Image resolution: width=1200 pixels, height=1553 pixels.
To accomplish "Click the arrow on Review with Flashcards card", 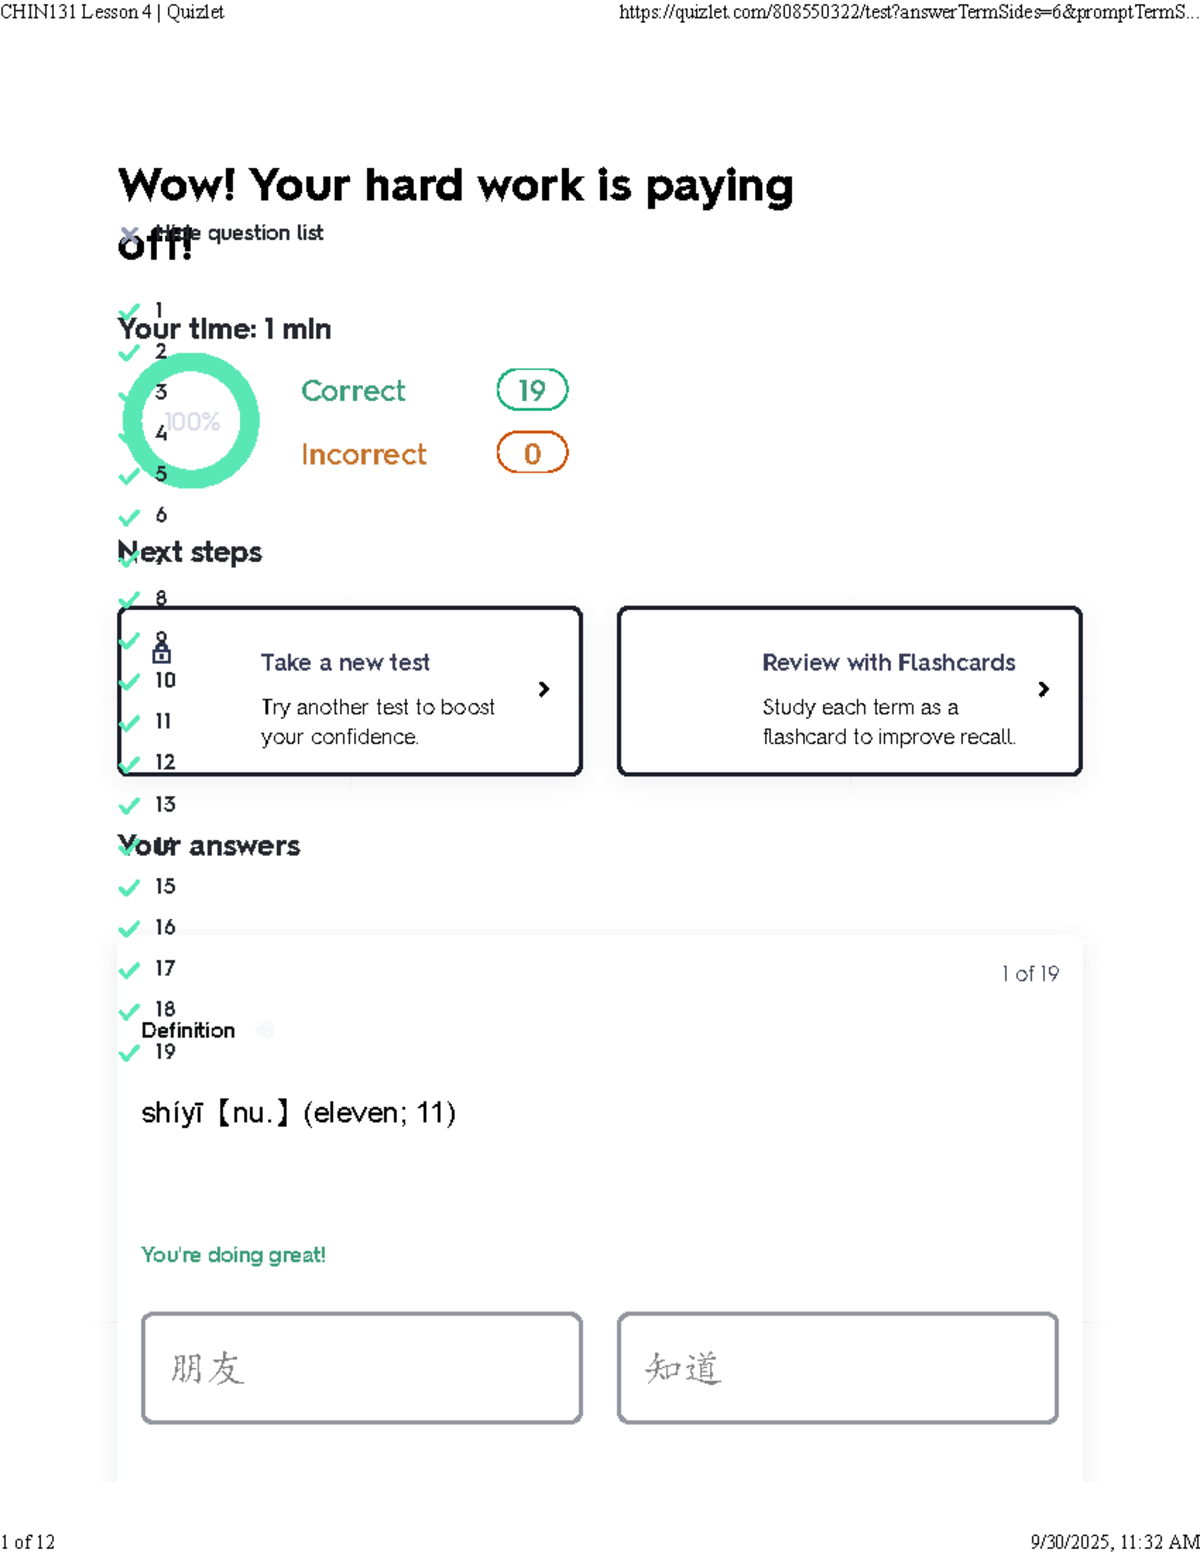I will tap(1044, 689).
